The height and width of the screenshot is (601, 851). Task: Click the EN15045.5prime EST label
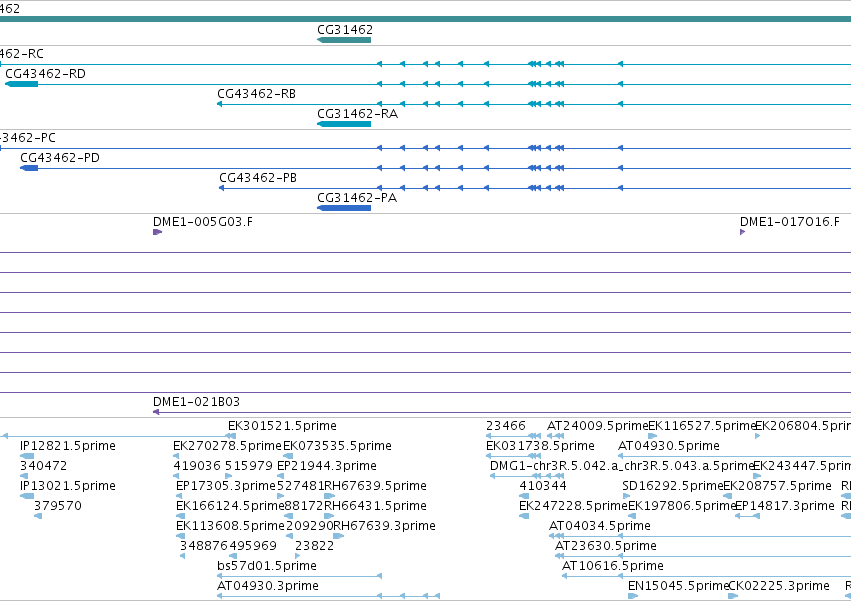pos(678,586)
